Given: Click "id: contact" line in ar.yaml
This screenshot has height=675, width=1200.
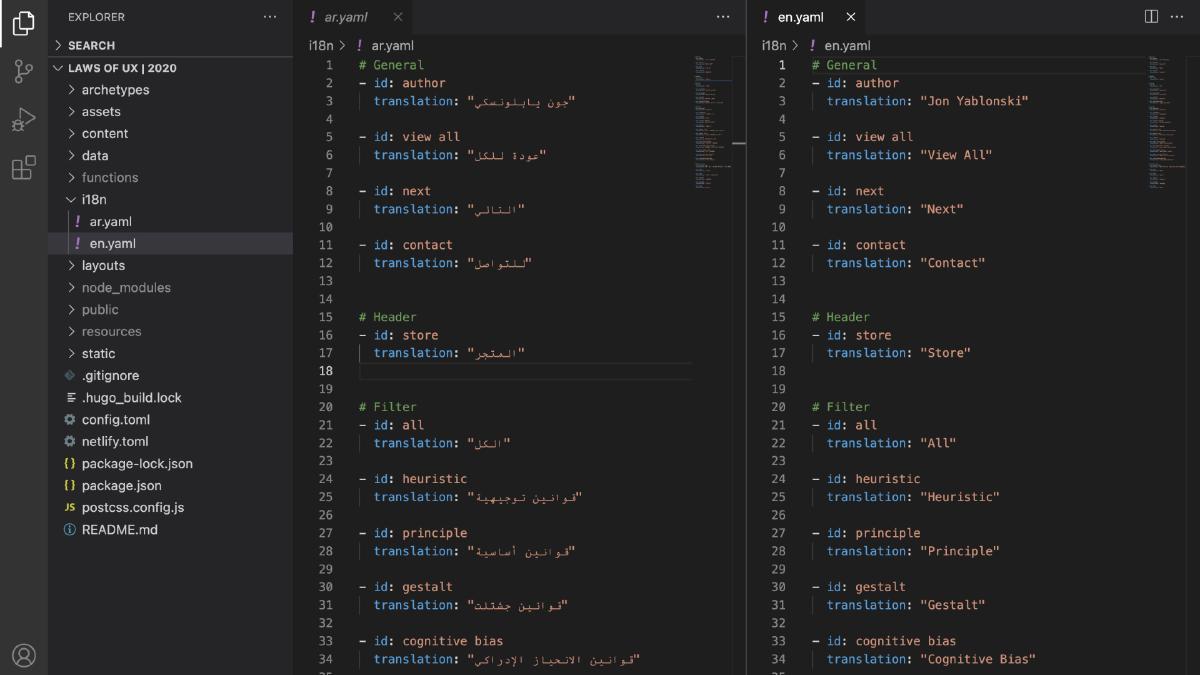Looking at the screenshot, I should (x=406, y=245).
